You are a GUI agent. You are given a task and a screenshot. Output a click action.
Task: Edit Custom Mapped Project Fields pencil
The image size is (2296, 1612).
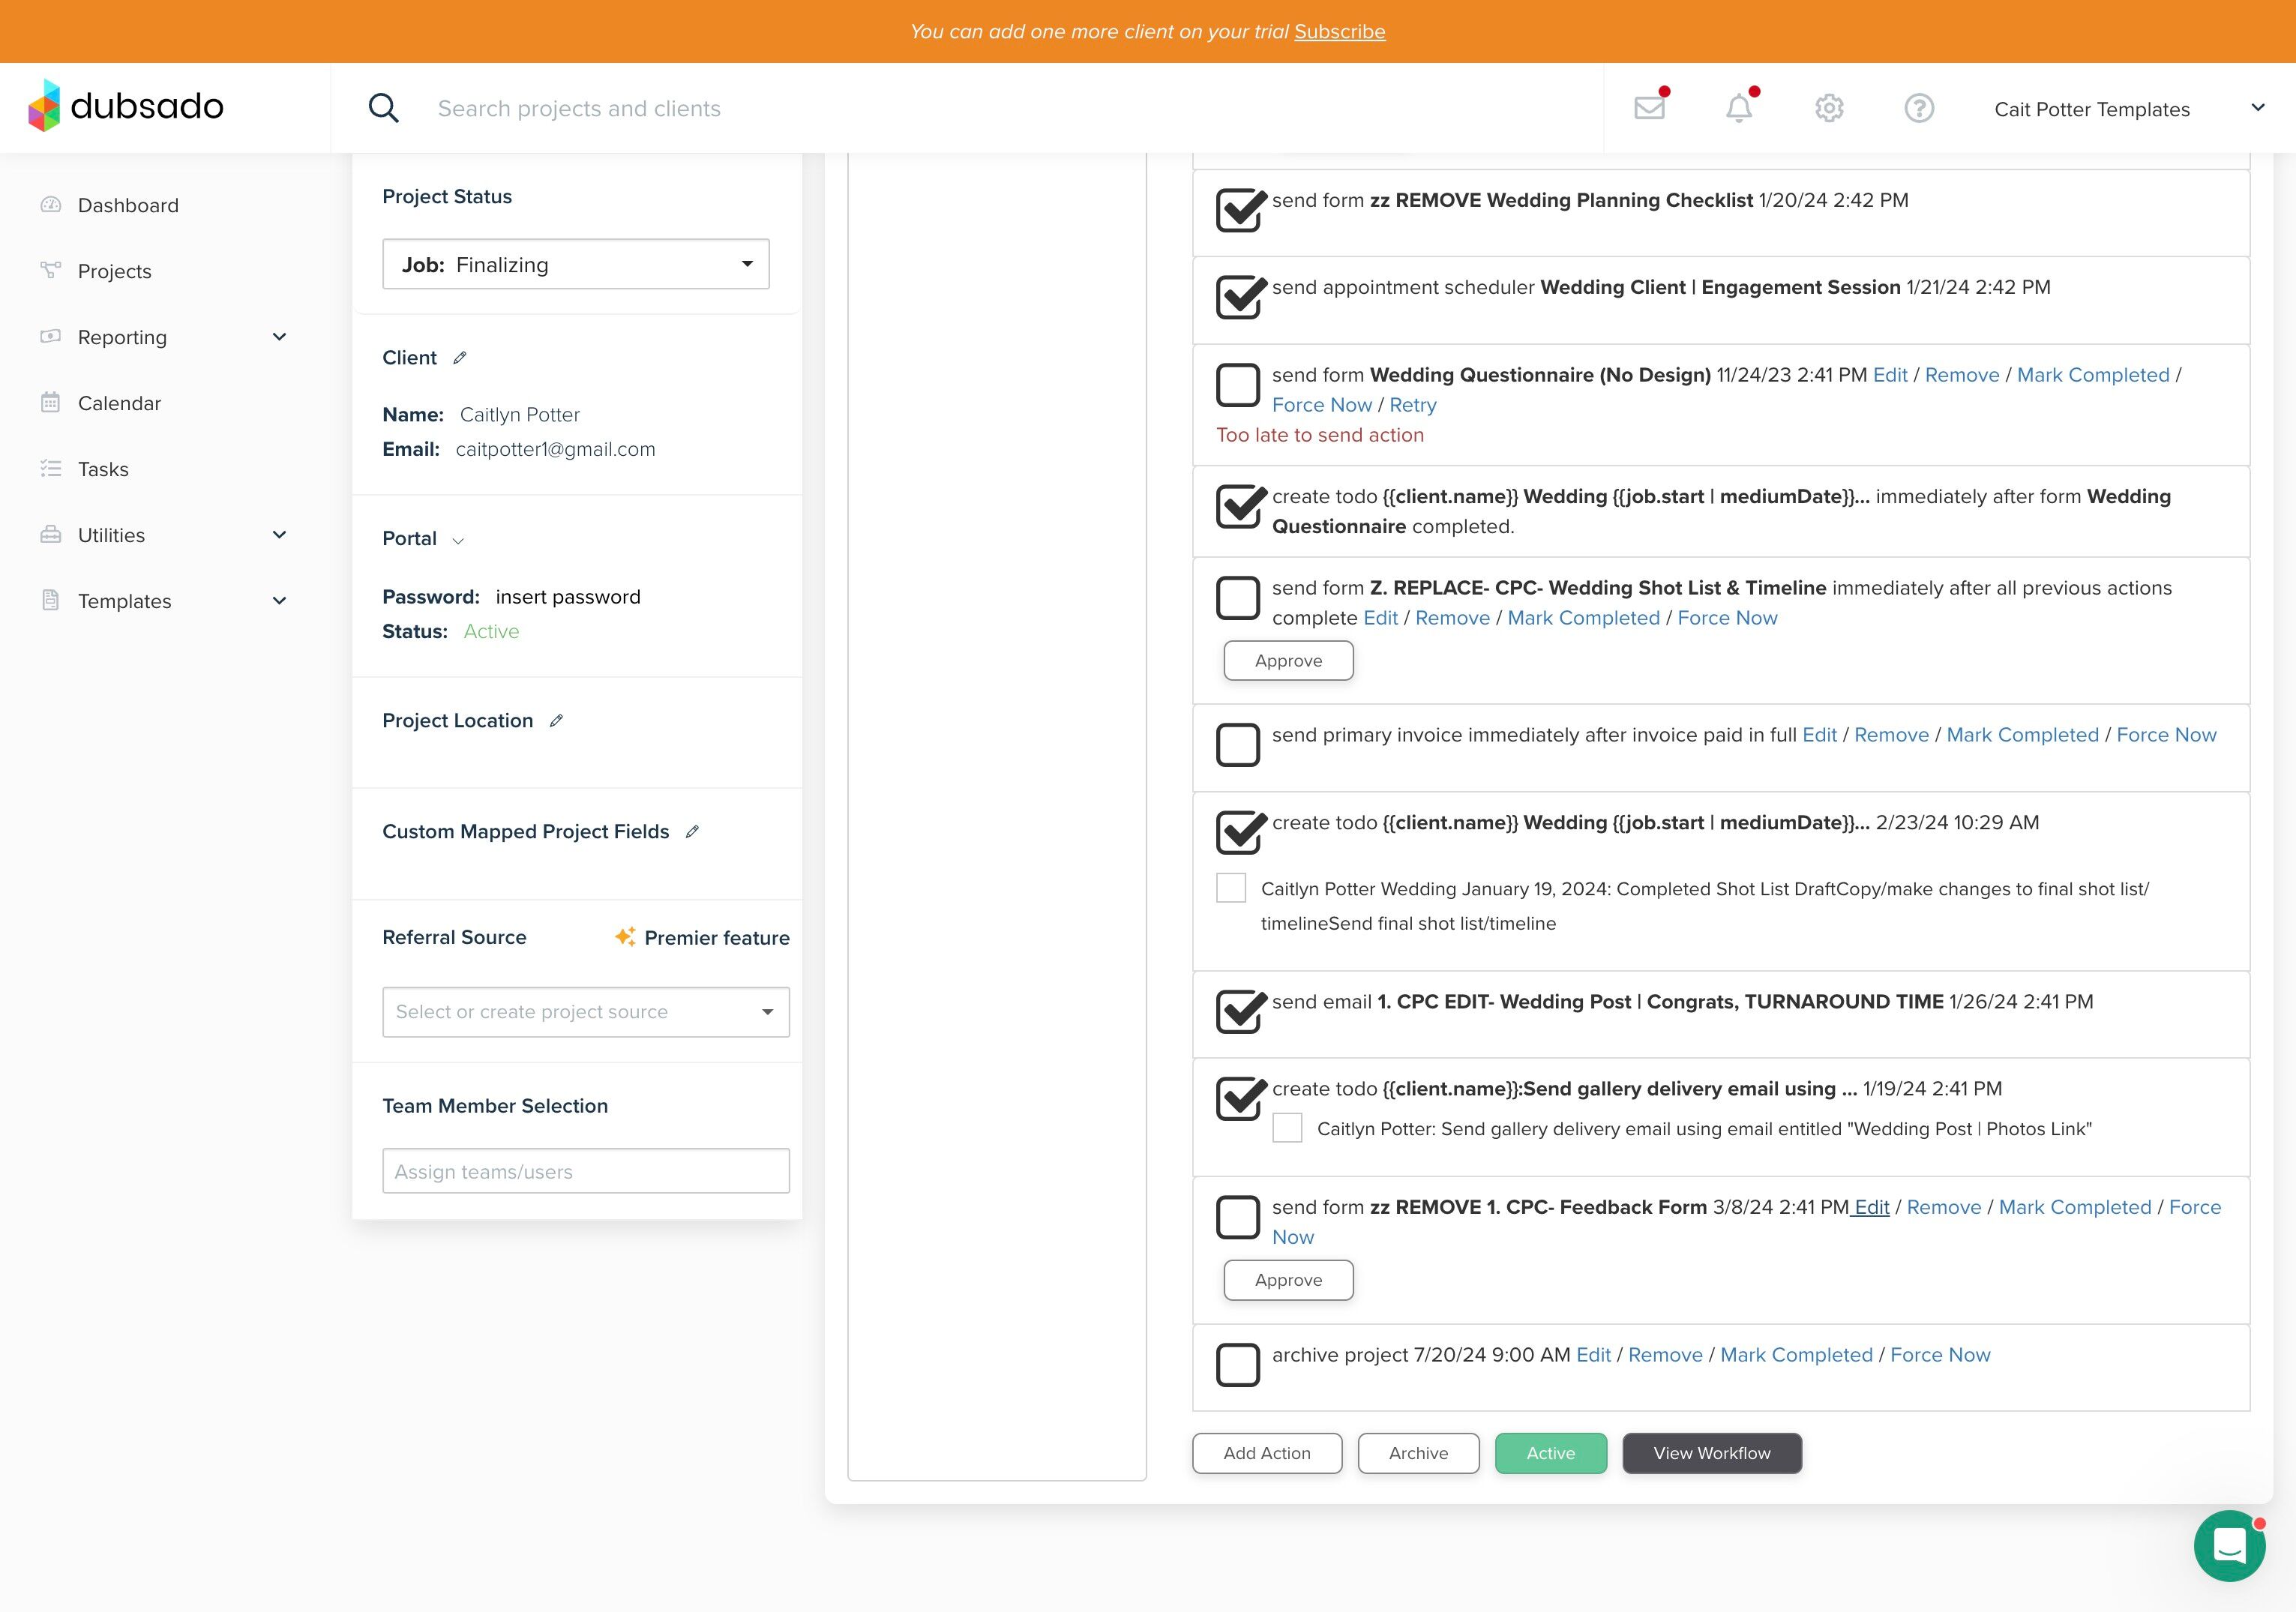[692, 832]
